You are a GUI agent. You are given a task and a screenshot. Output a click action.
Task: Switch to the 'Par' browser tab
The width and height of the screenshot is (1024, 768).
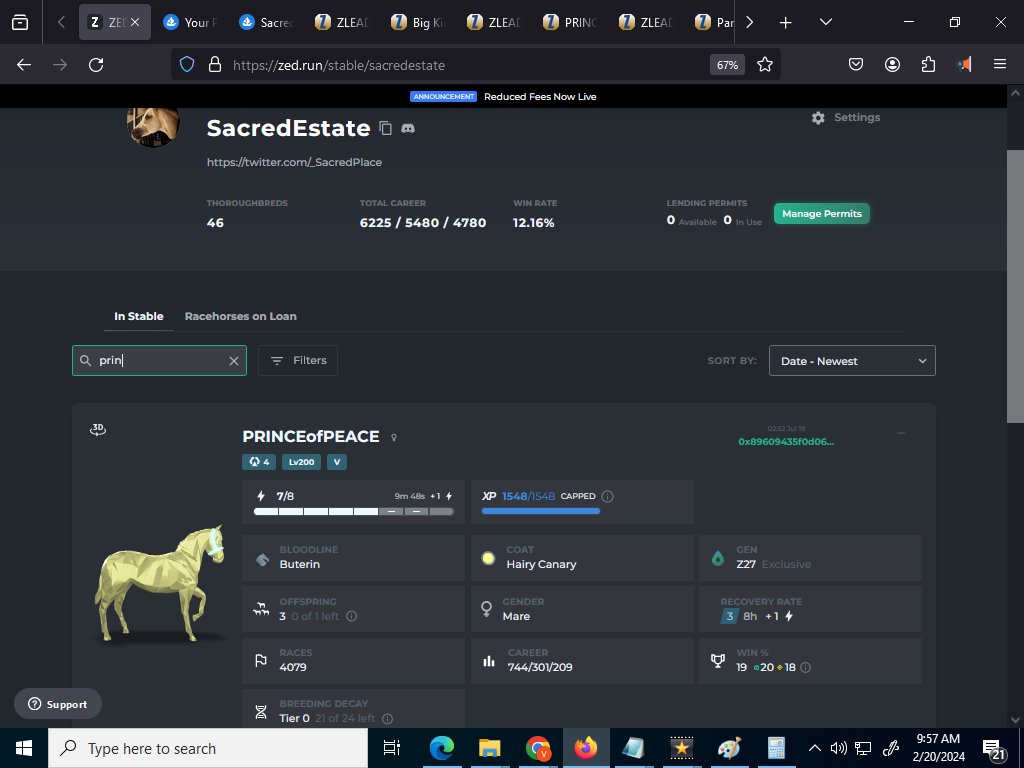tap(716, 23)
